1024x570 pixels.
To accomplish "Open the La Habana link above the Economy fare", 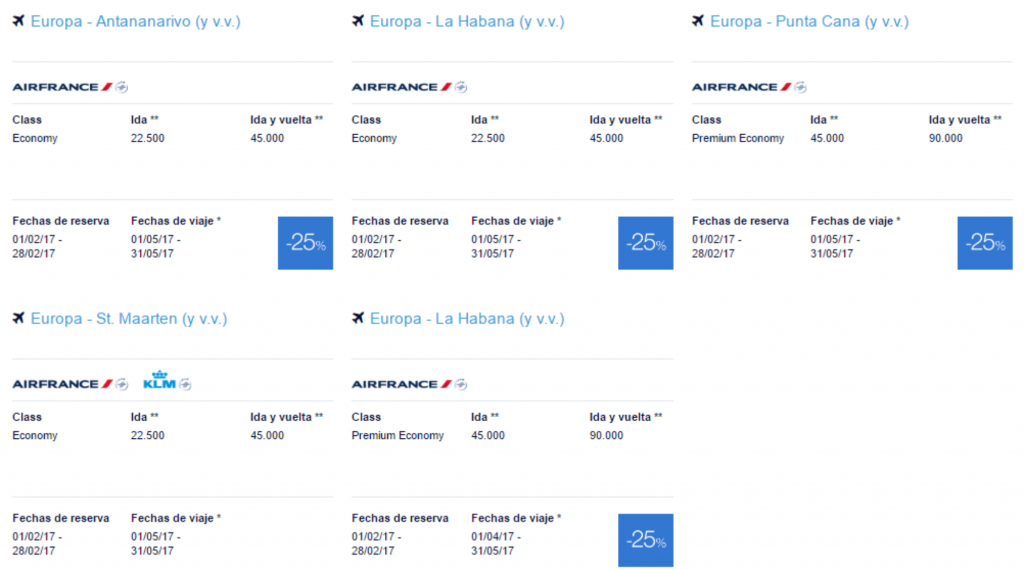I will 467,22.
